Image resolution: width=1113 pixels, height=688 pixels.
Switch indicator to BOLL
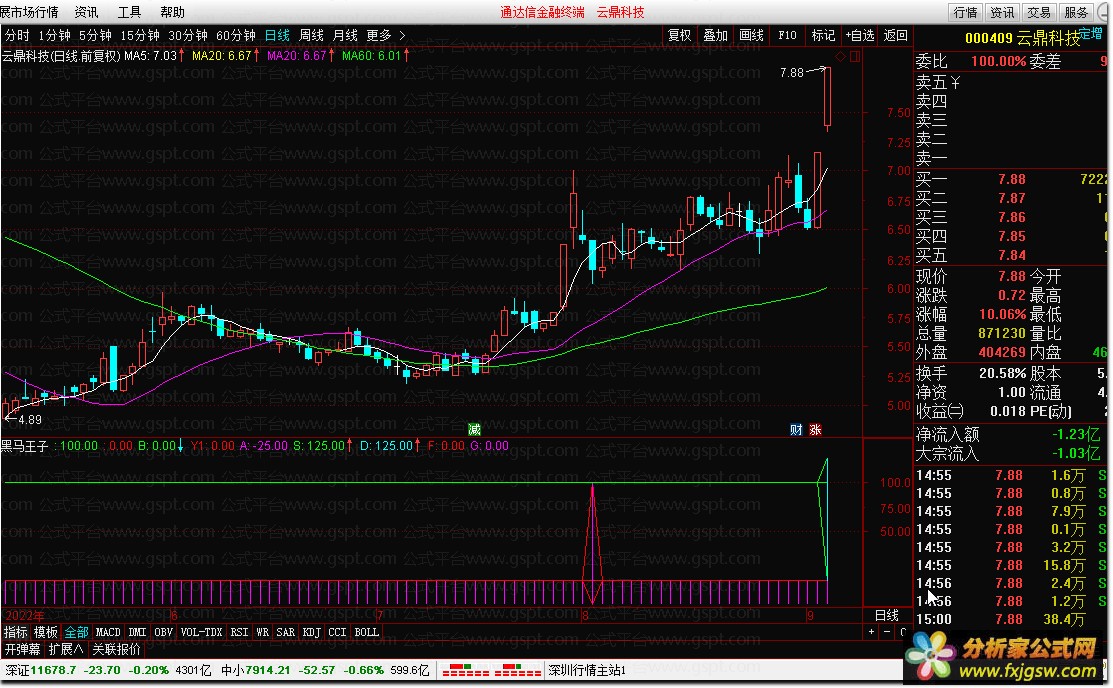366,632
